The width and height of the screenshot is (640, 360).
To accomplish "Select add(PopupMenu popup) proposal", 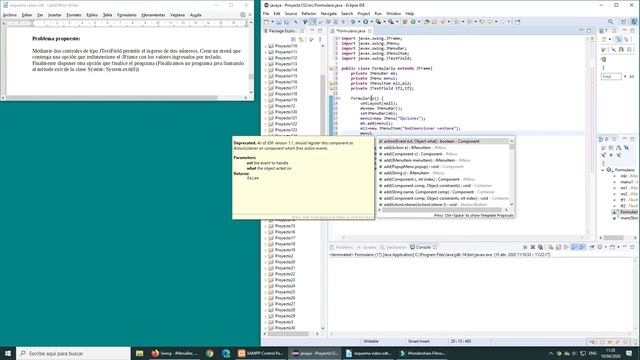I will [x=443, y=167].
